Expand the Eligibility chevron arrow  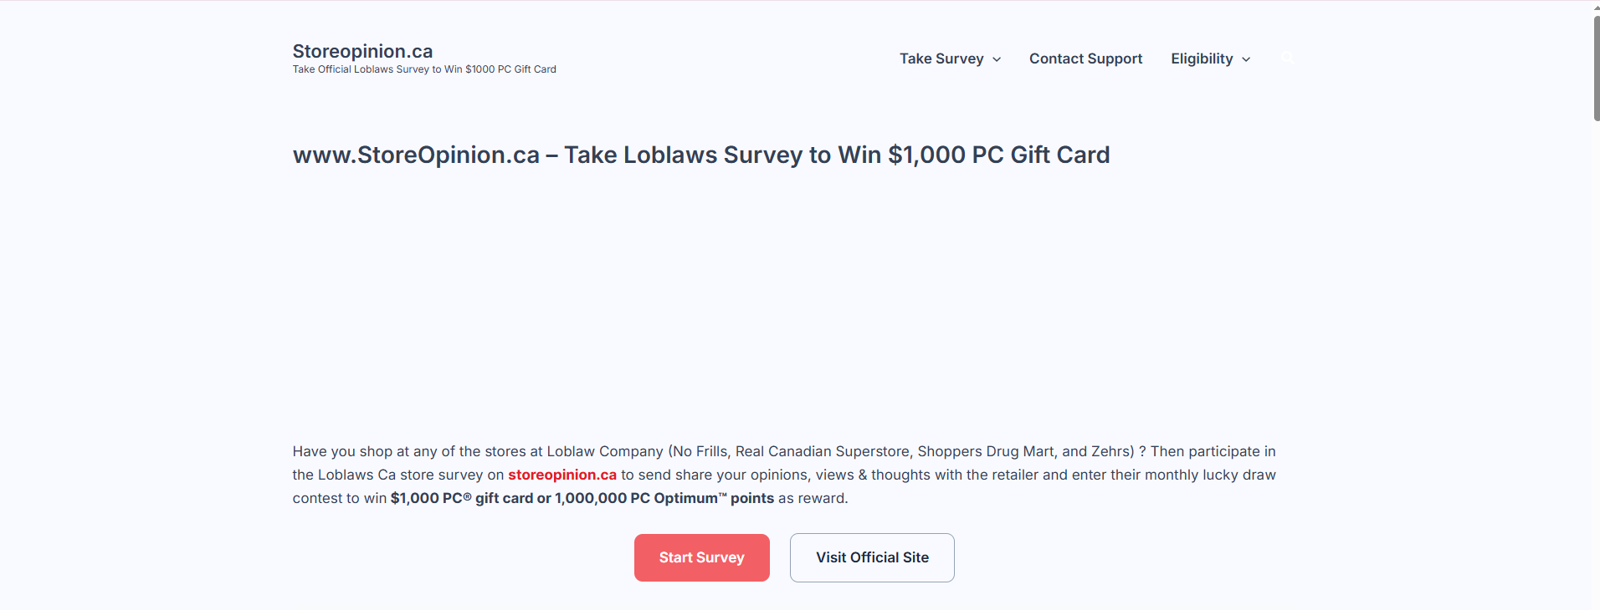(x=1246, y=60)
